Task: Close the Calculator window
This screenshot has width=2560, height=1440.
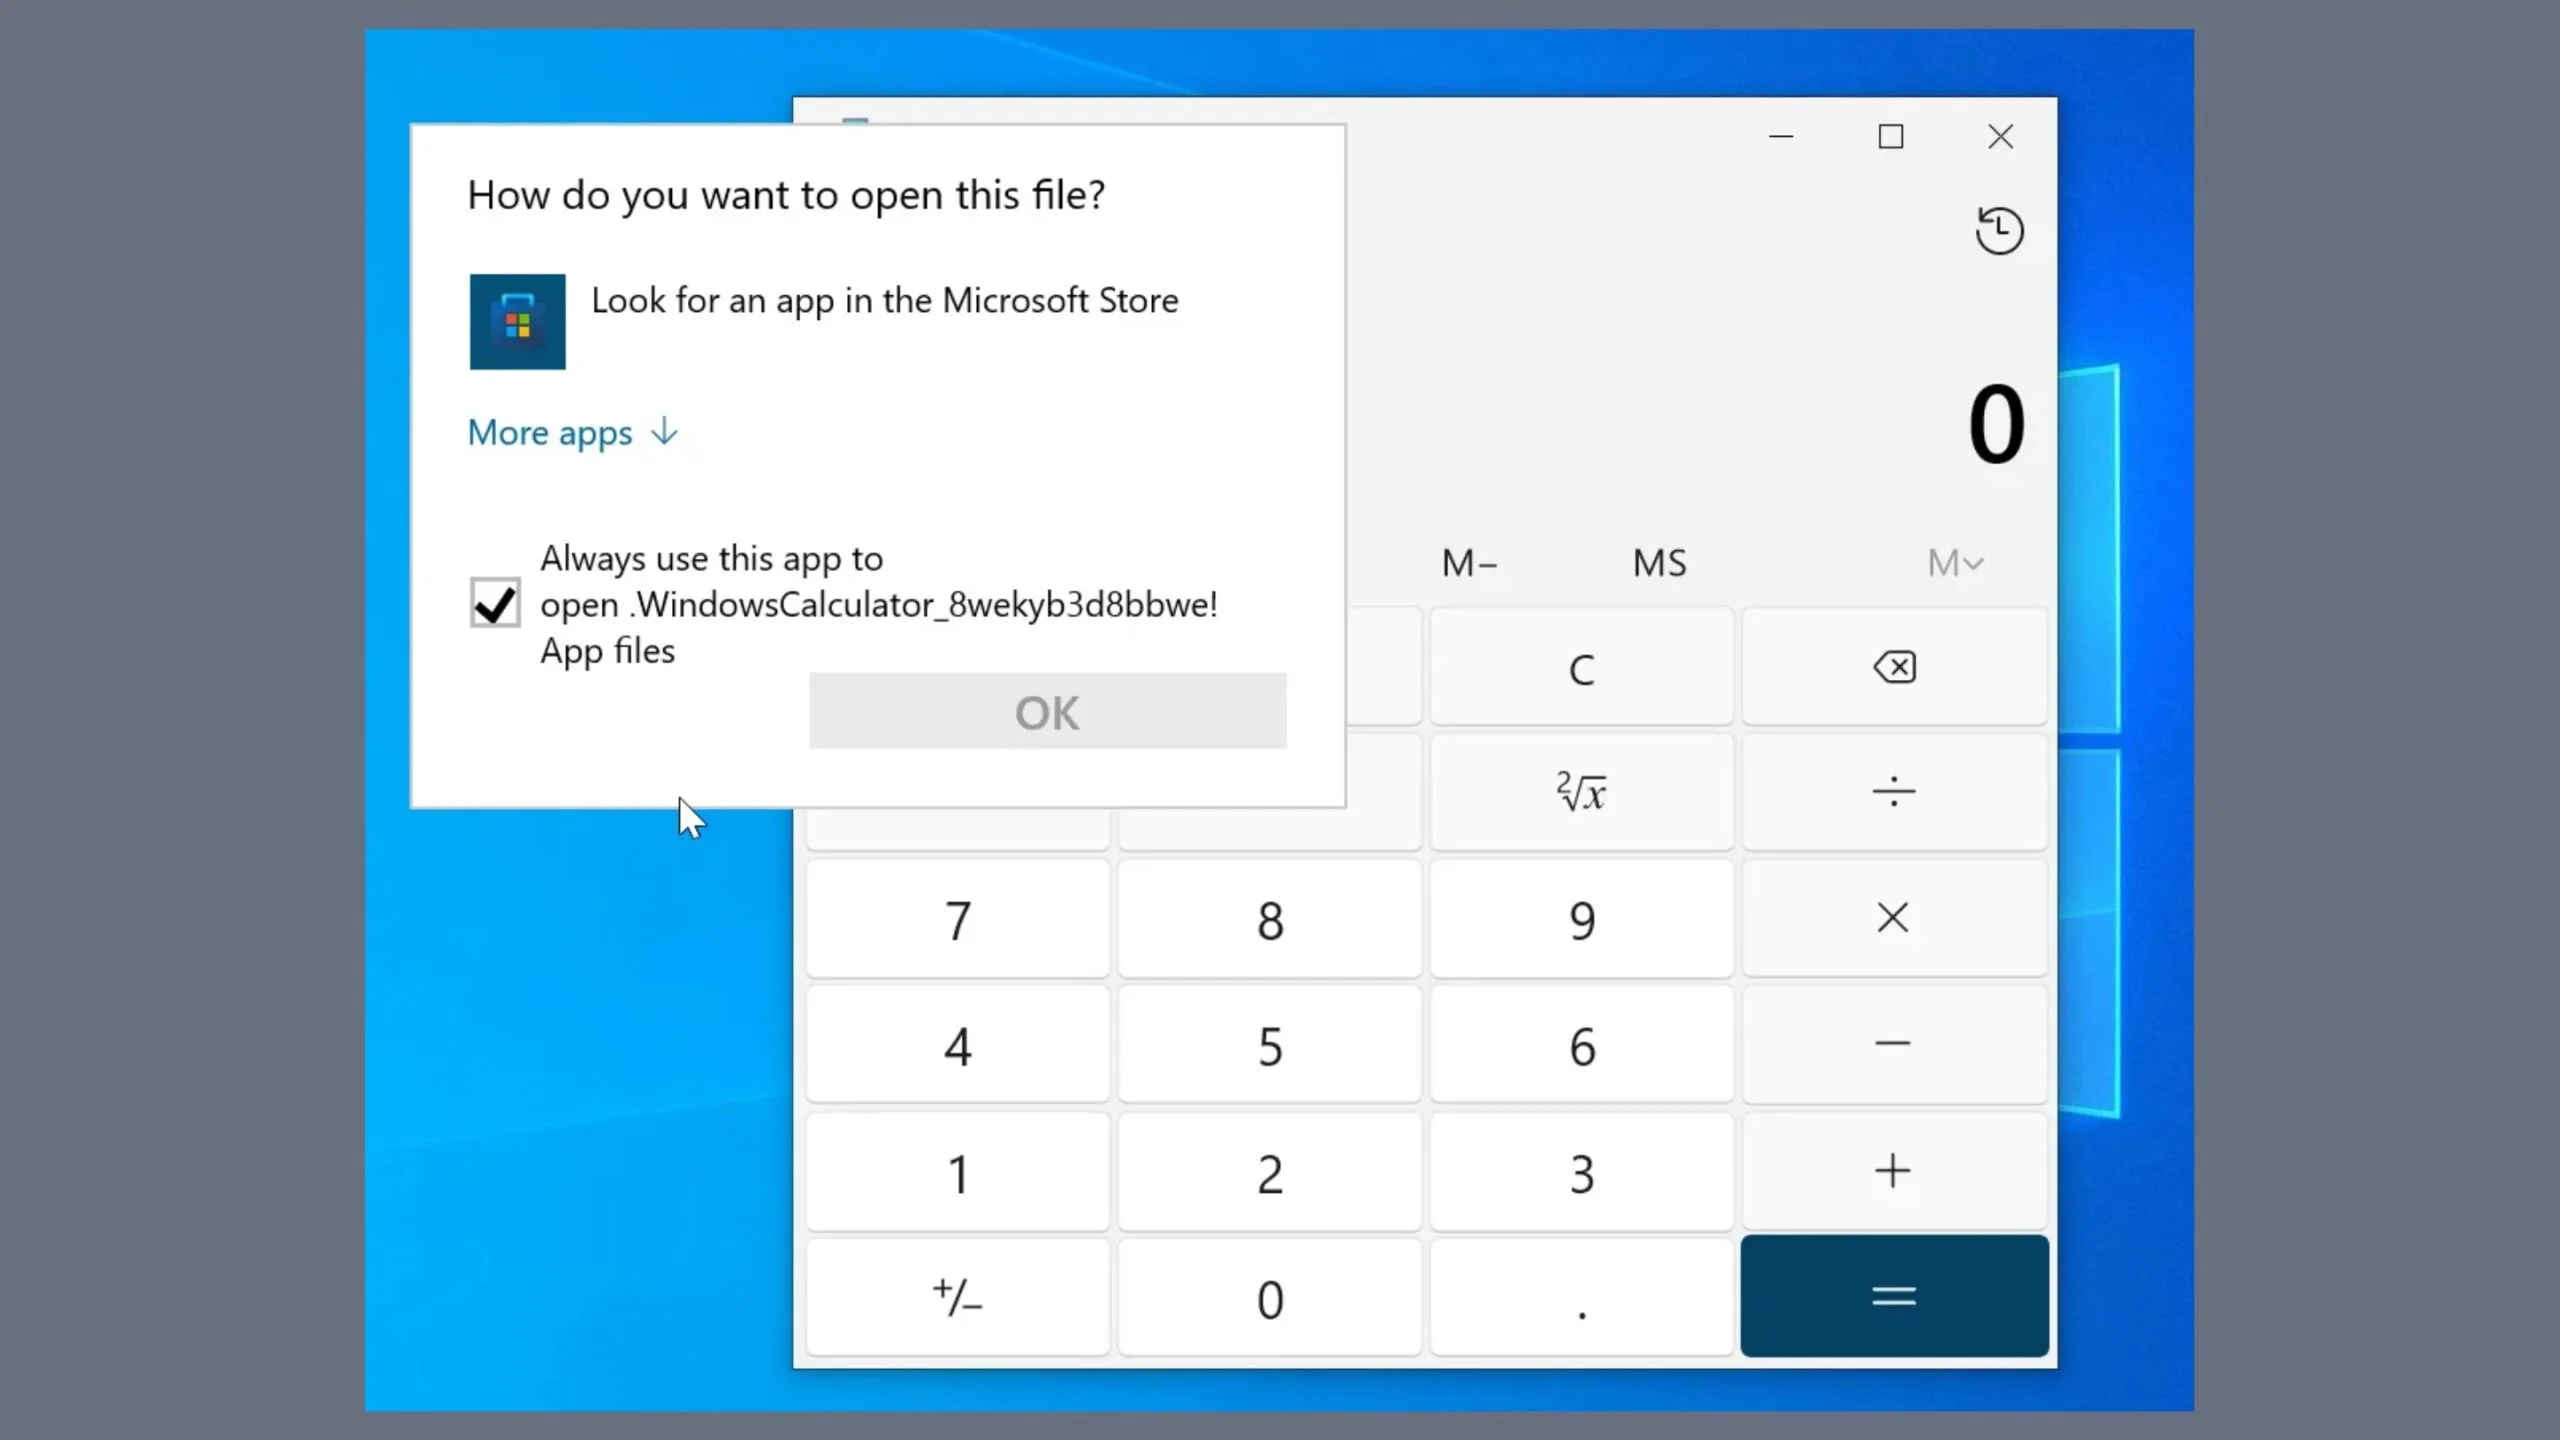Action: point(2000,136)
